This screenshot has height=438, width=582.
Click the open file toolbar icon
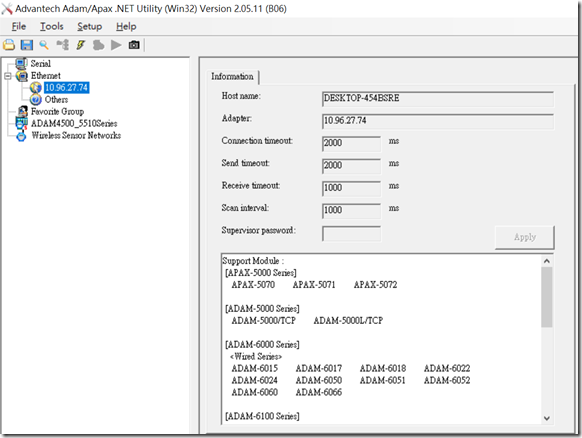click(x=9, y=45)
